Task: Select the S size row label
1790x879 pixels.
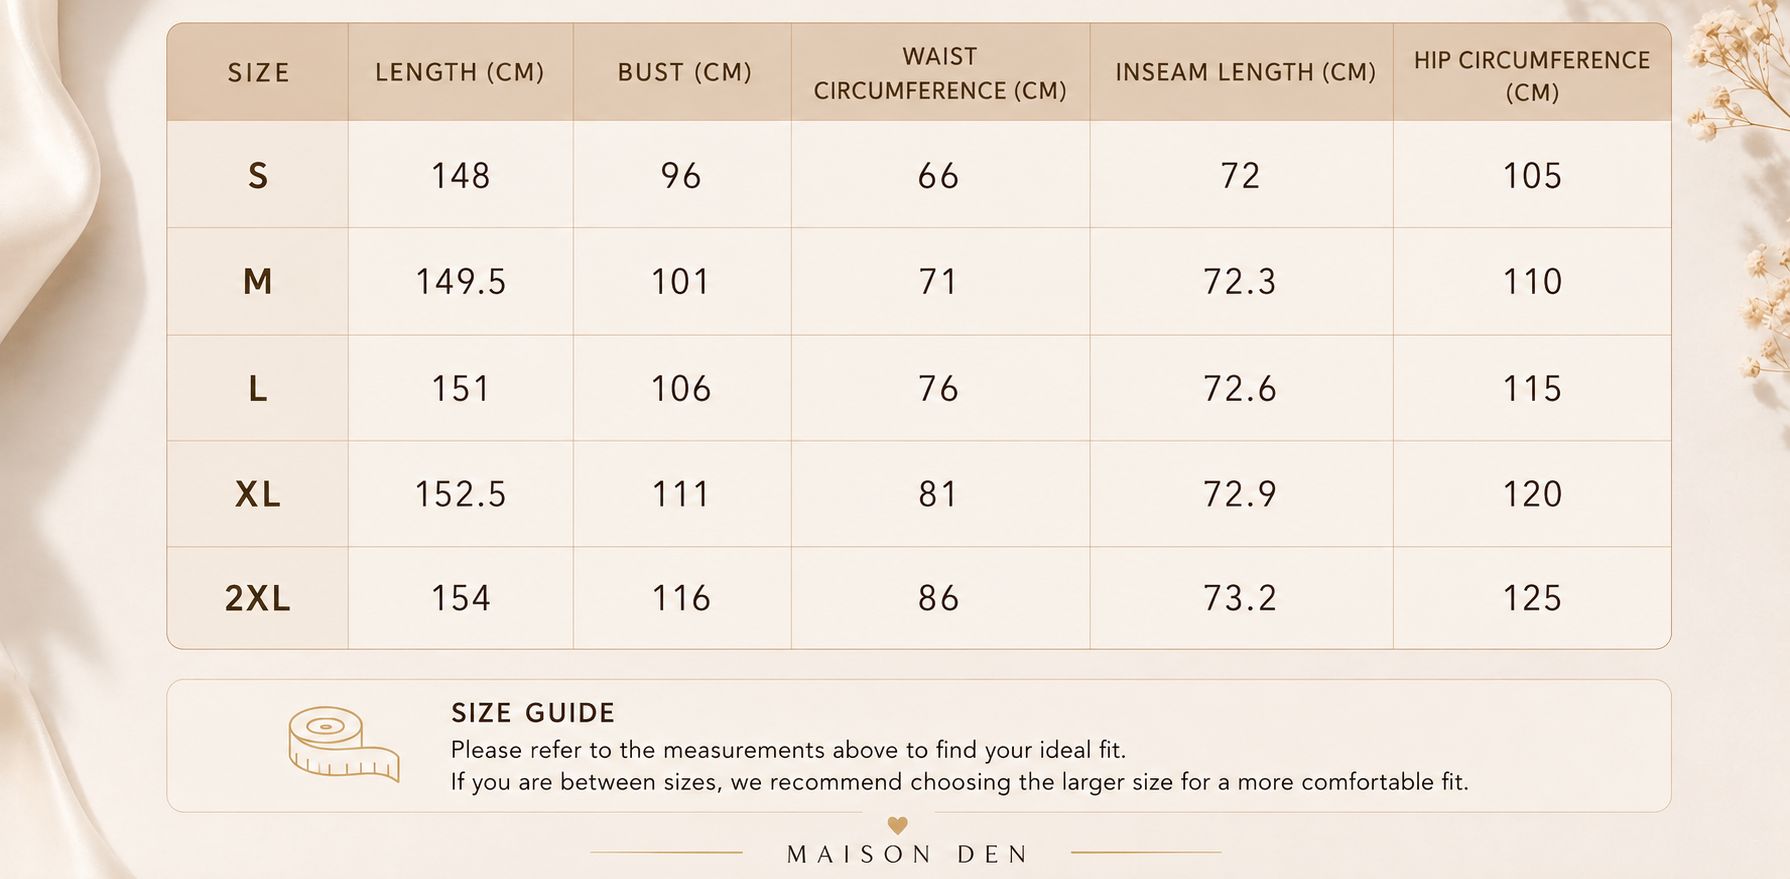Action: tap(258, 176)
